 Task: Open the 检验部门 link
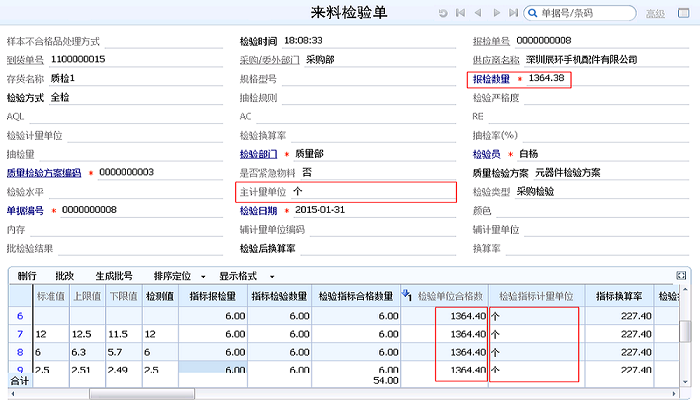pyautogui.click(x=258, y=154)
